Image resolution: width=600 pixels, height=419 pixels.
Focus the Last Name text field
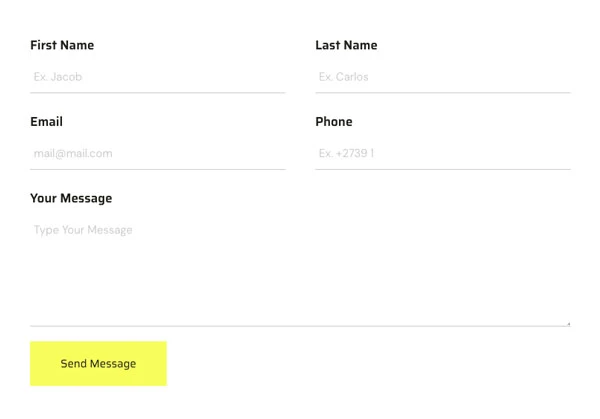click(443, 77)
